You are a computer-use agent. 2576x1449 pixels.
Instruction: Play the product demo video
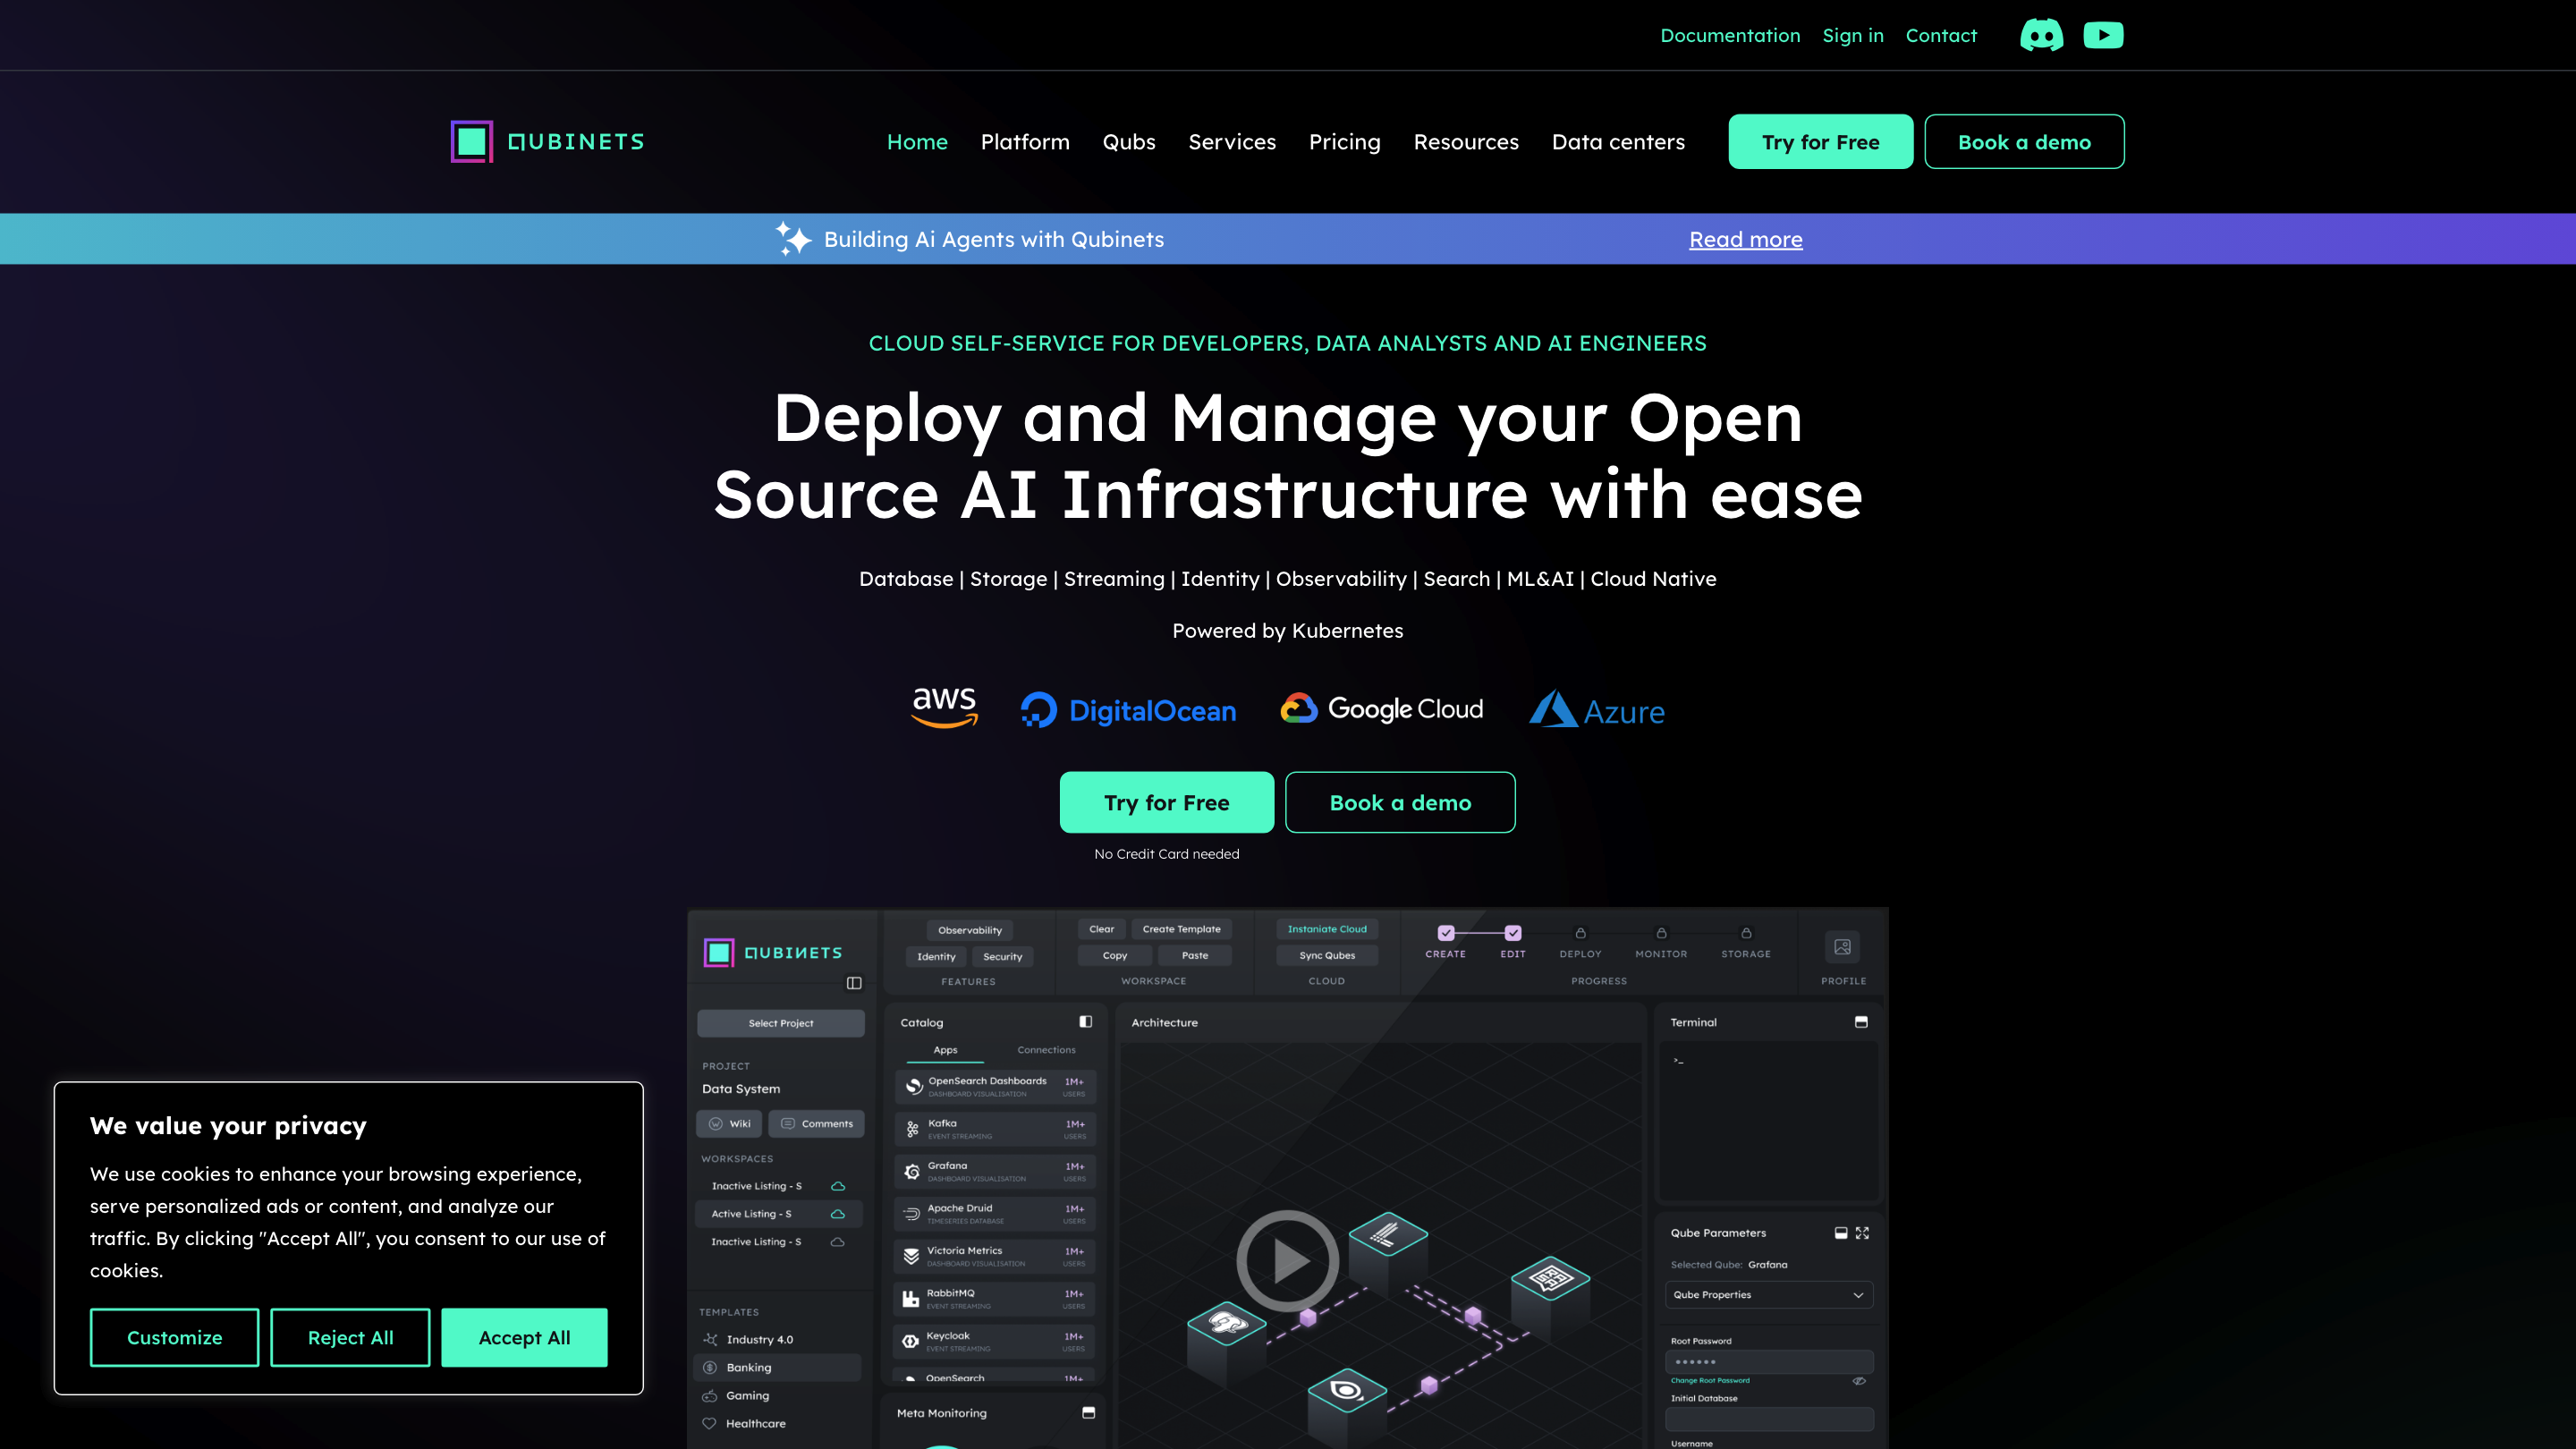tap(1287, 1261)
